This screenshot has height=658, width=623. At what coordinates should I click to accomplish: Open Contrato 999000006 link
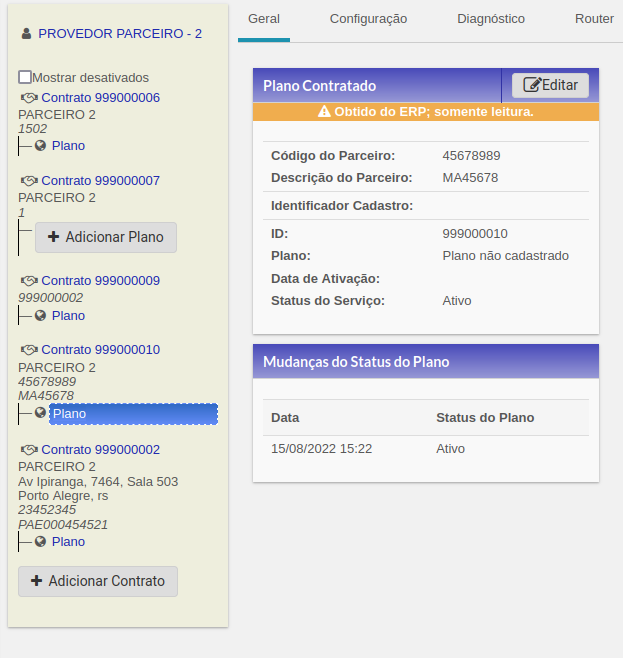(101, 98)
